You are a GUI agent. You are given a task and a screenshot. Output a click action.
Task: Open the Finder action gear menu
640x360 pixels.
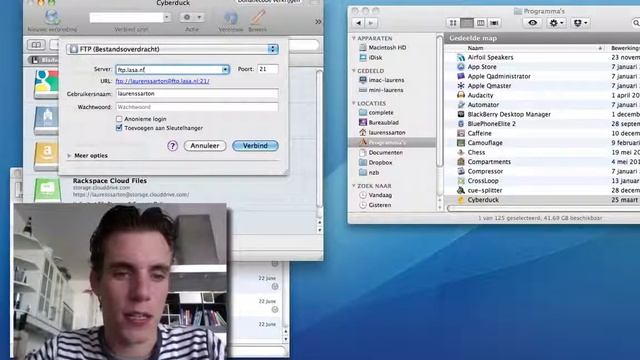click(x=556, y=23)
